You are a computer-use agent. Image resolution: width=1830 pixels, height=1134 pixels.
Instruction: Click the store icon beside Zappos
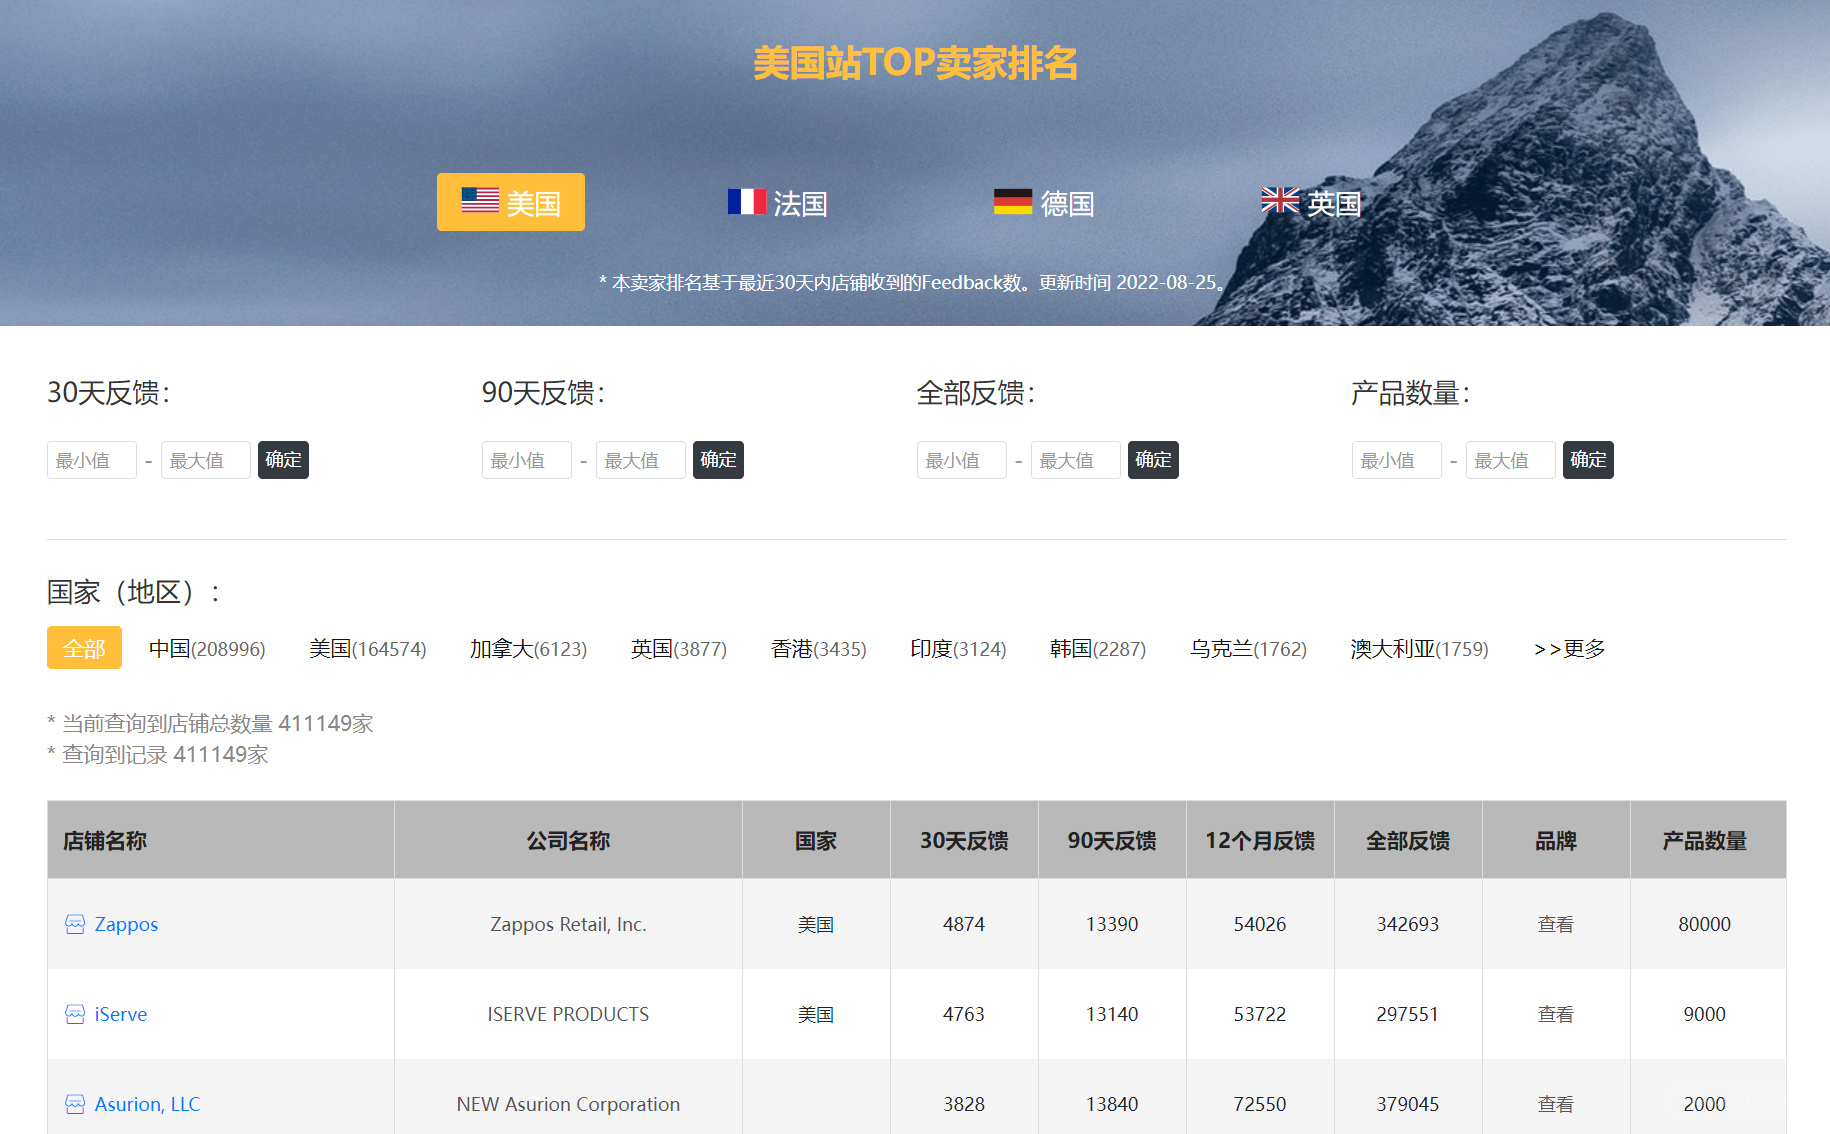75,924
